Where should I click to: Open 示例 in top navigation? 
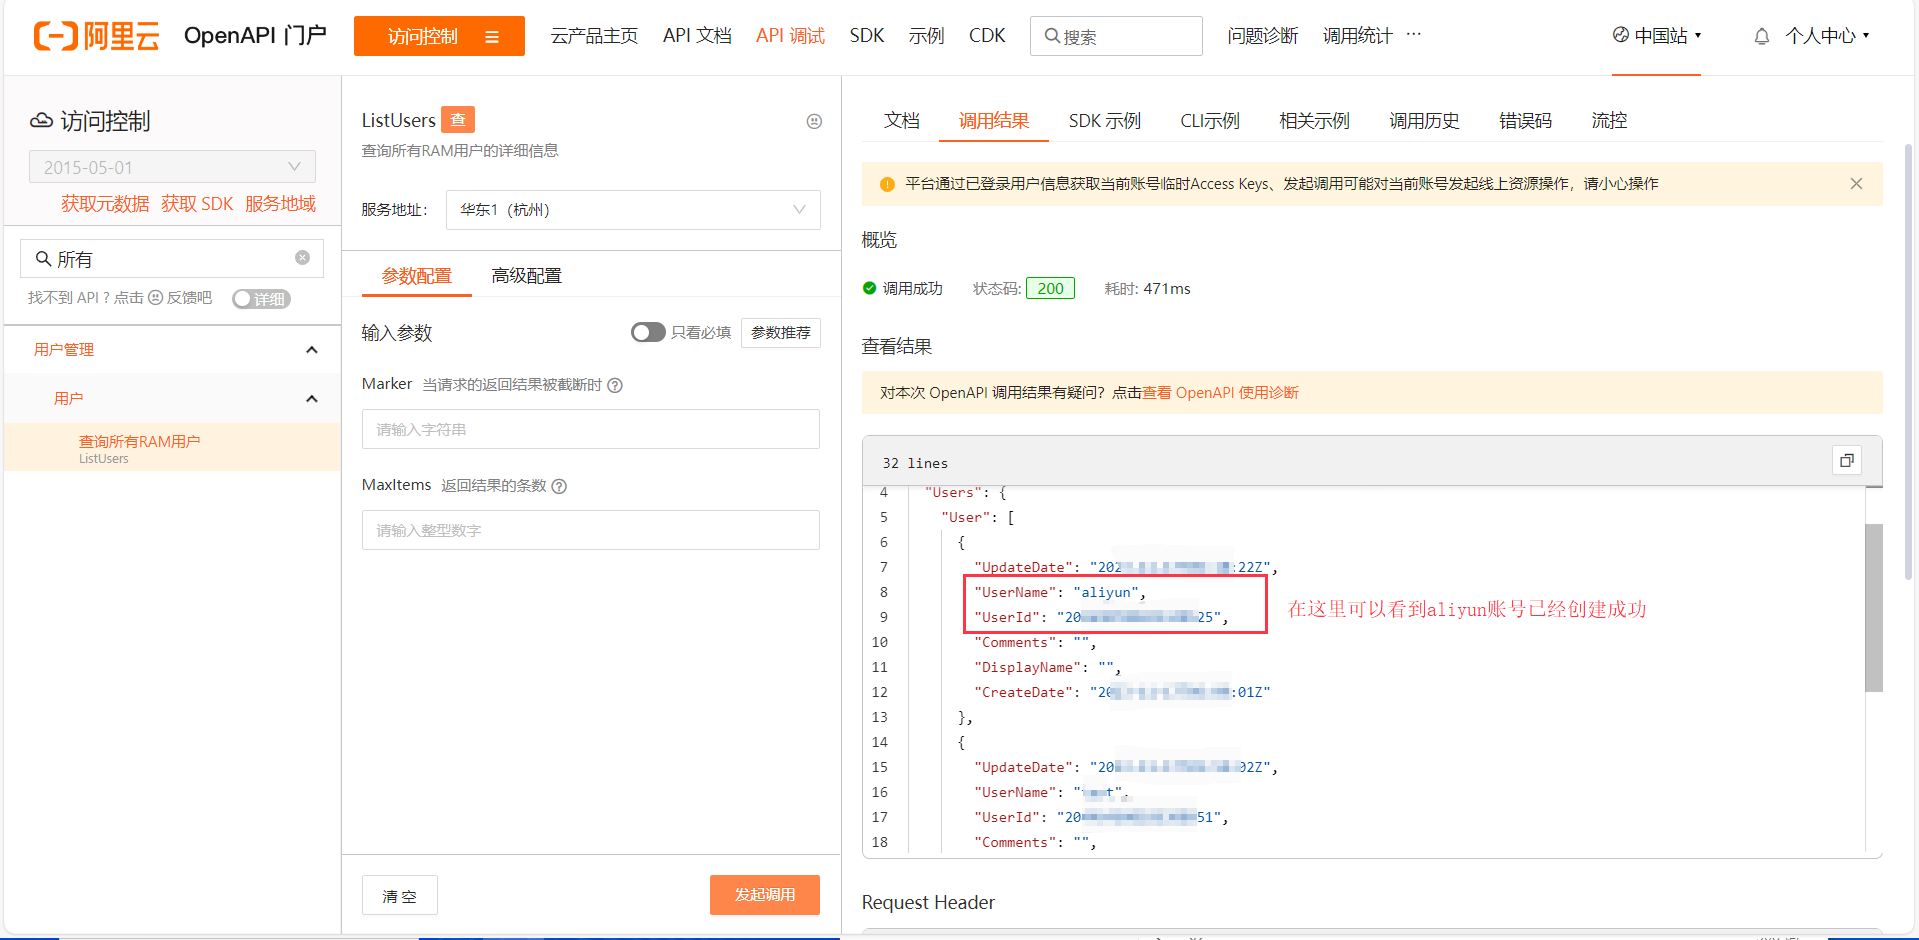click(x=926, y=36)
